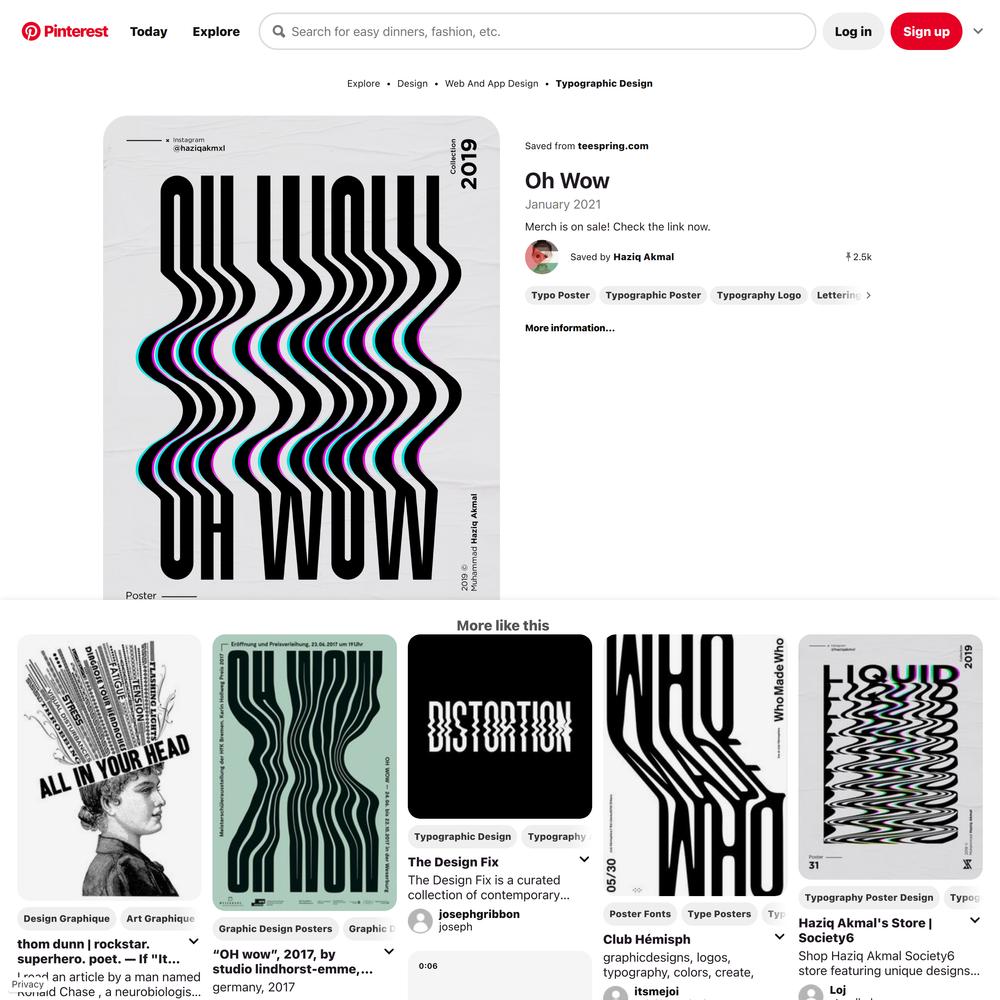Expand the thom dunn pin description
This screenshot has width=1000, height=1000.
[x=194, y=941]
